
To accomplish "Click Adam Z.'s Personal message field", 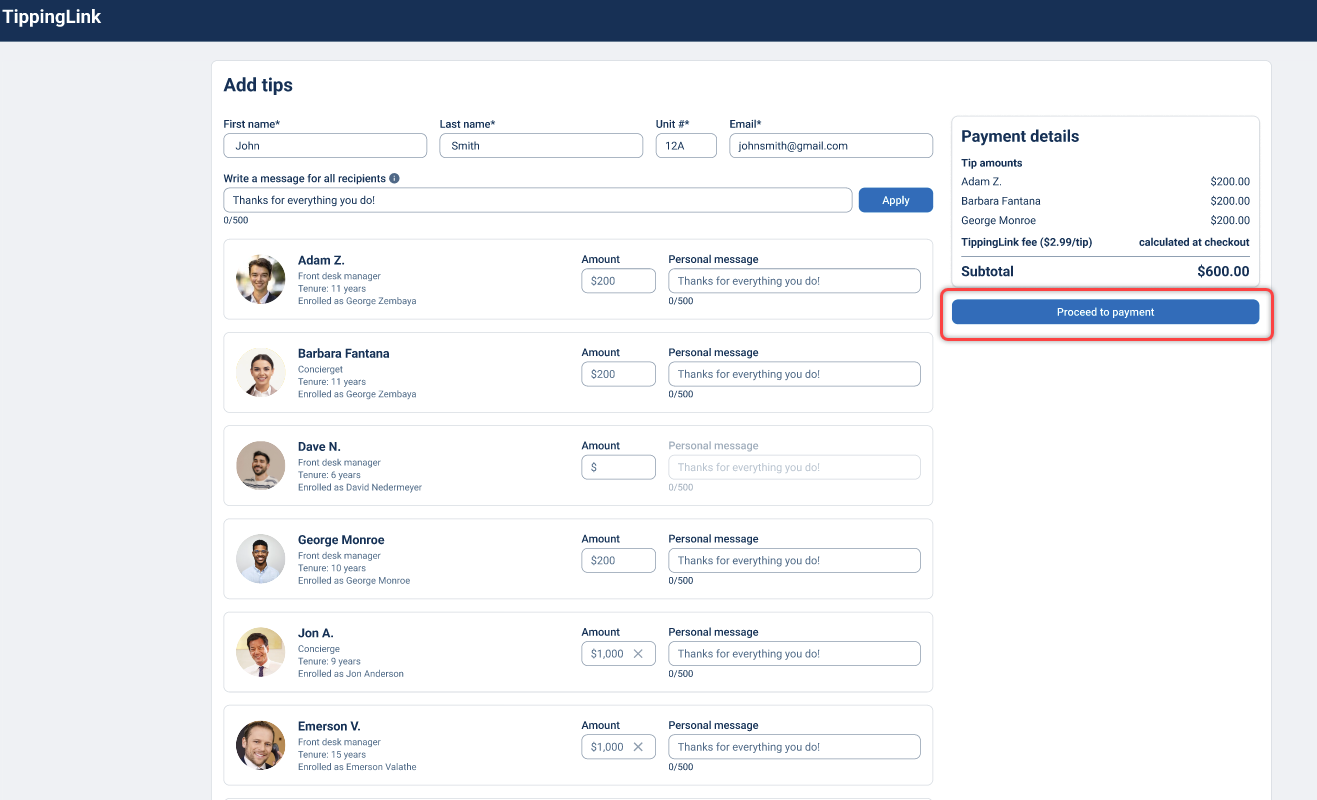I will (x=794, y=281).
